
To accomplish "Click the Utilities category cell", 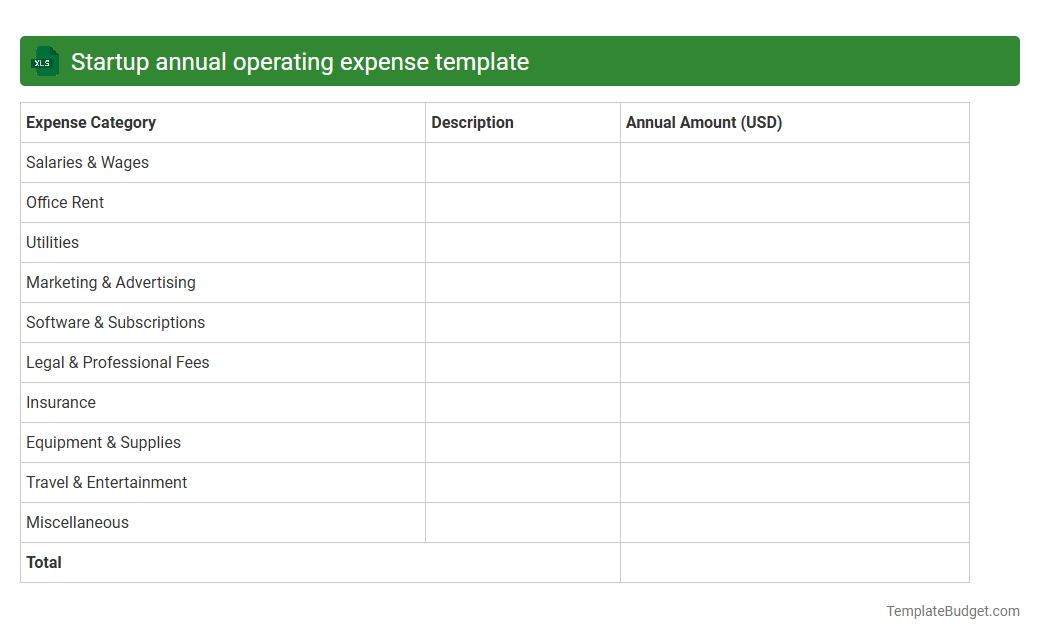I will 52,242.
